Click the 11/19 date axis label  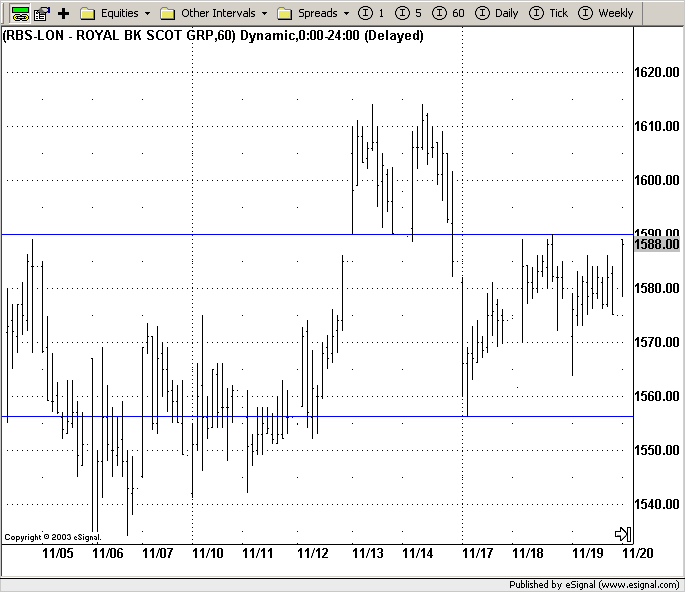click(588, 554)
